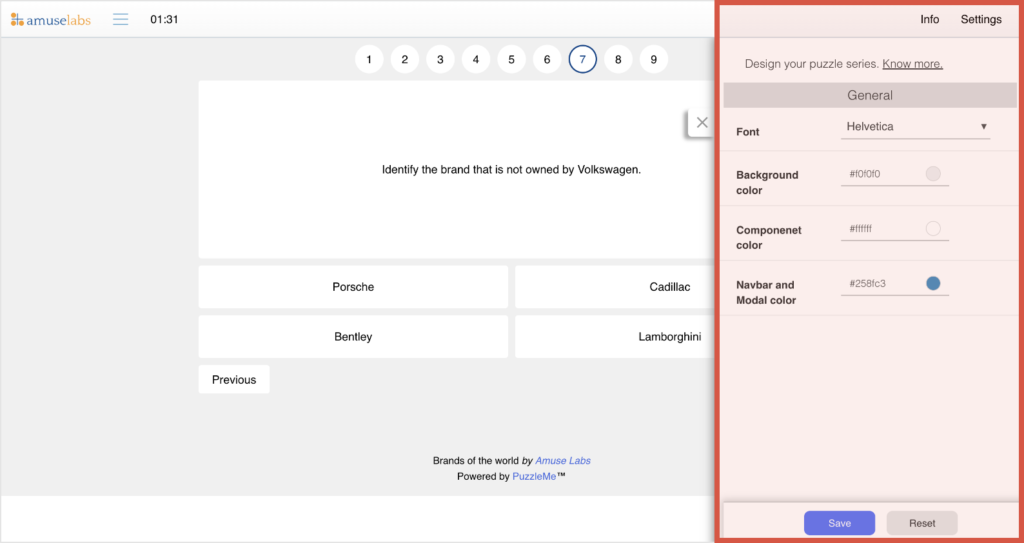
Task: Choose the Bentley answer
Action: pyautogui.click(x=353, y=337)
